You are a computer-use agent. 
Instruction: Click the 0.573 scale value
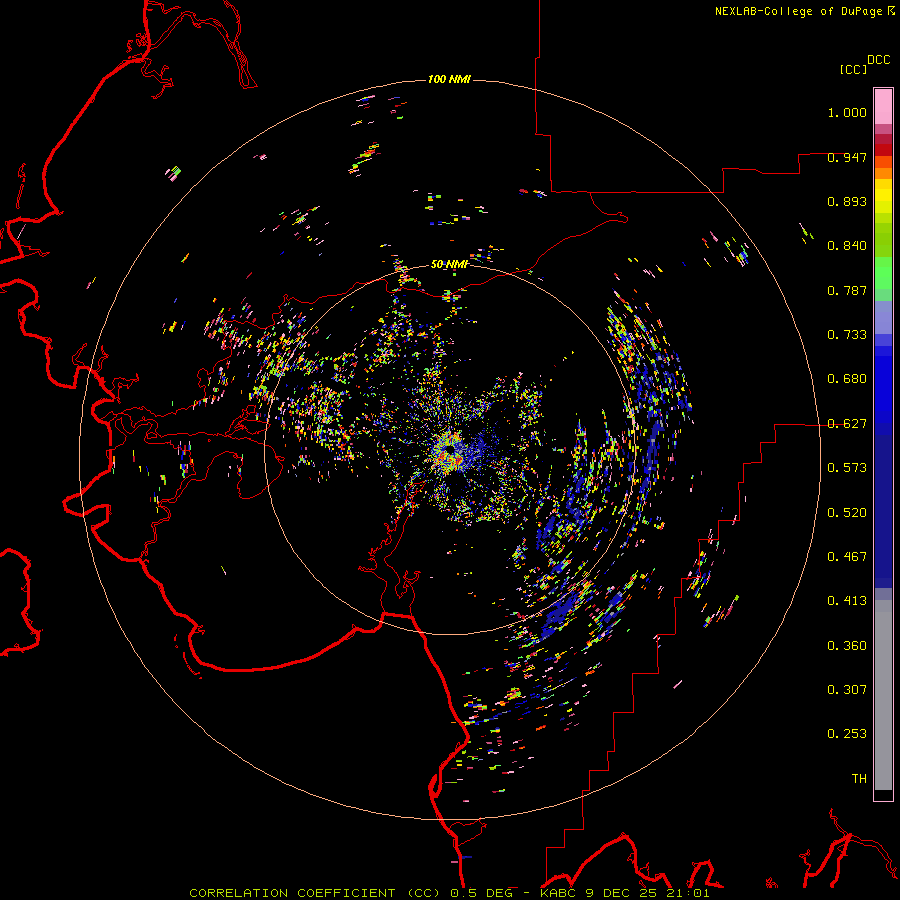click(847, 468)
